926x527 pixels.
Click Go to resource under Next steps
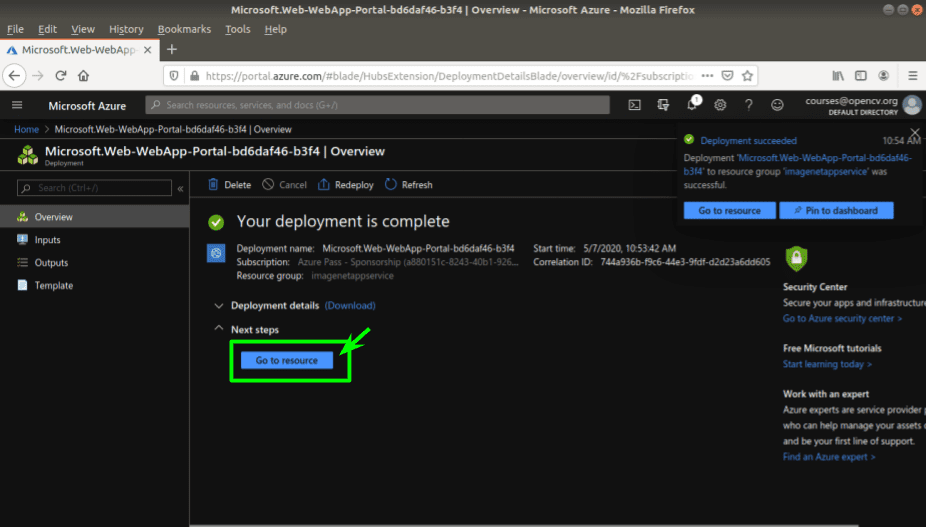pos(286,360)
